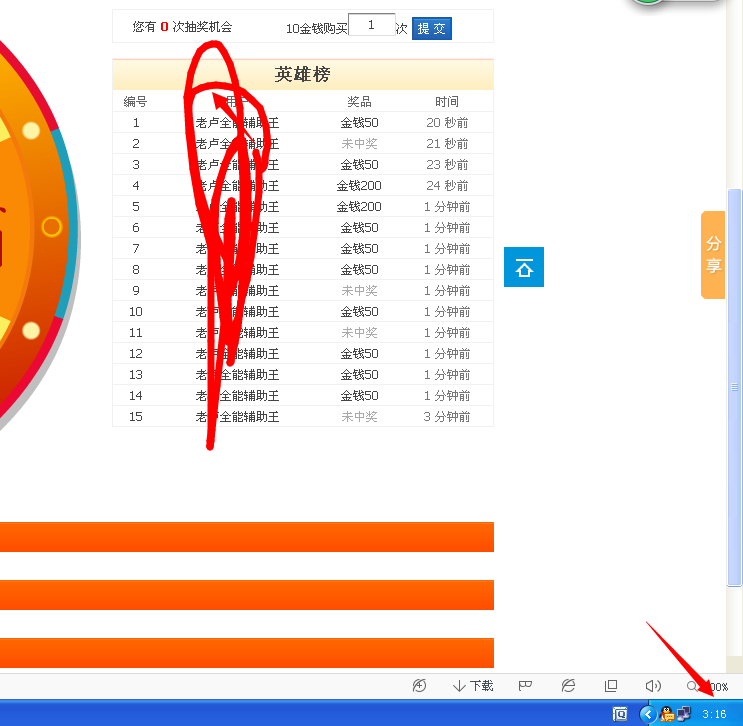The width and height of the screenshot is (743, 726).
Task: Click user 老卢全能辅助王 in row 14
Action: pos(237,396)
